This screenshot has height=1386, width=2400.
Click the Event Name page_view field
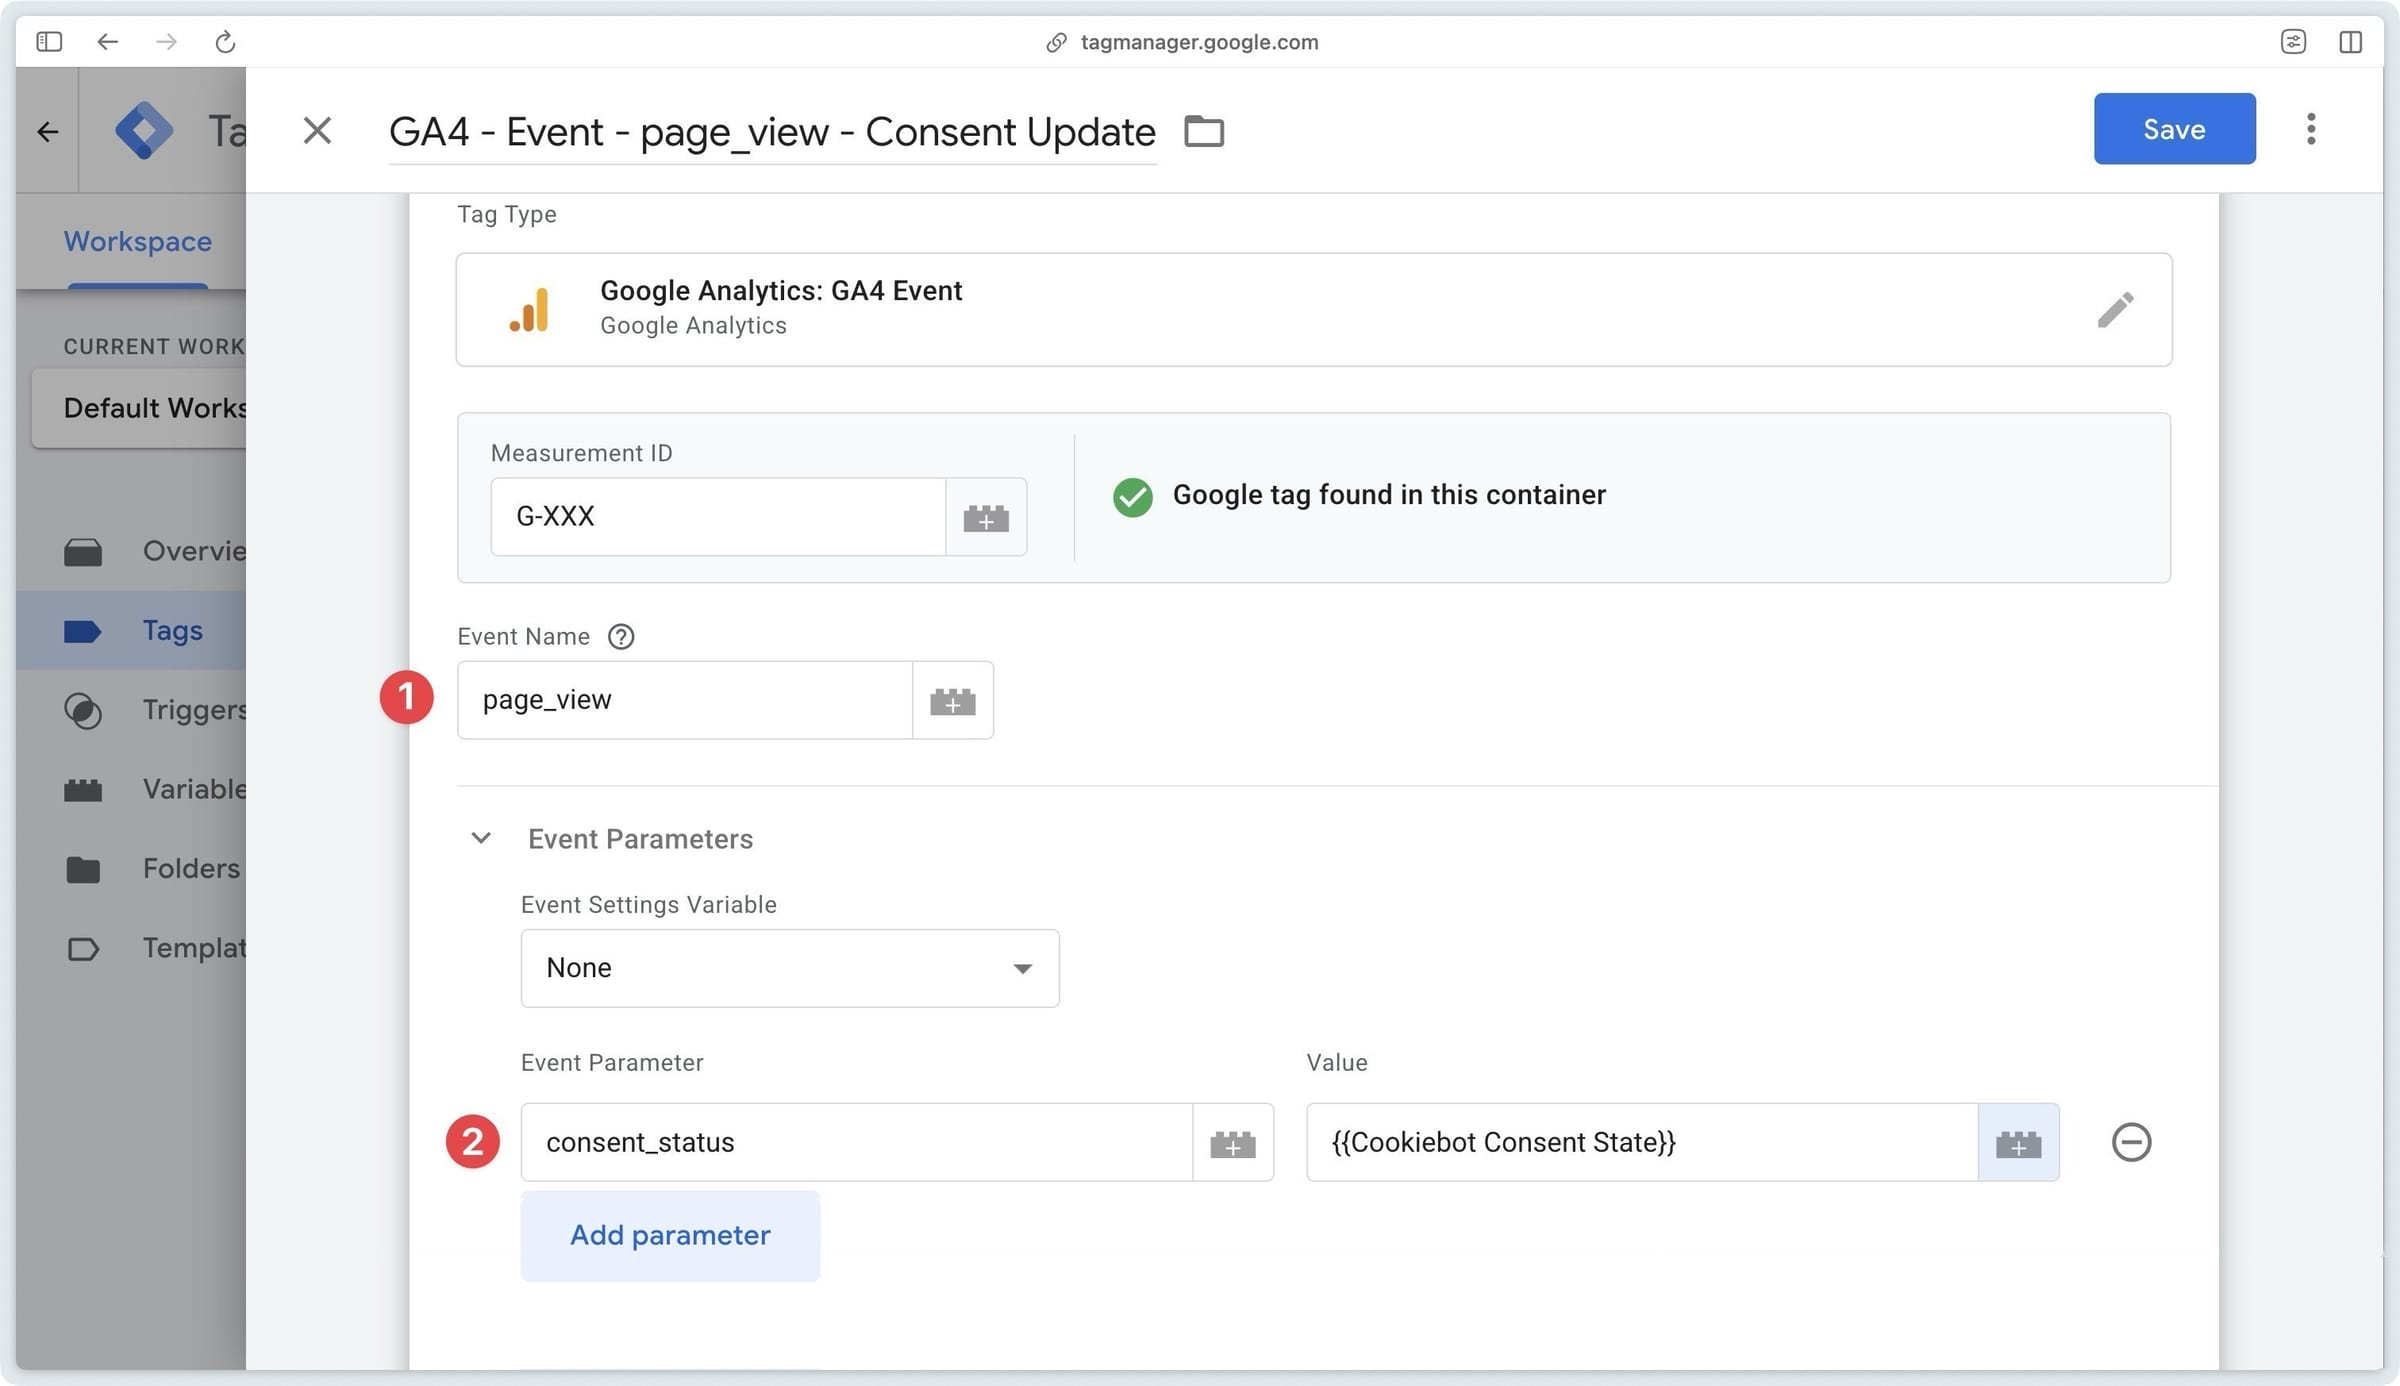click(685, 701)
